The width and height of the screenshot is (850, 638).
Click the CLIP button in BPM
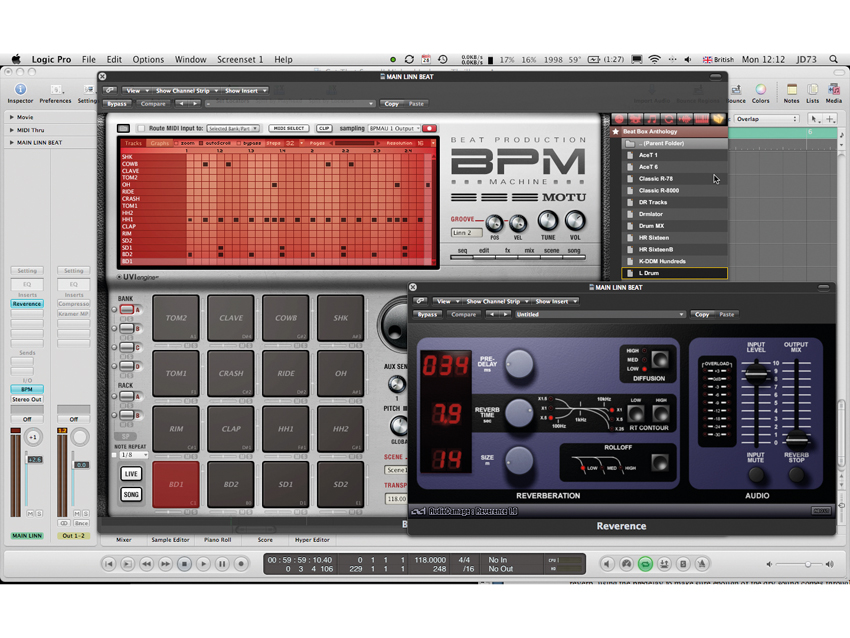click(324, 128)
